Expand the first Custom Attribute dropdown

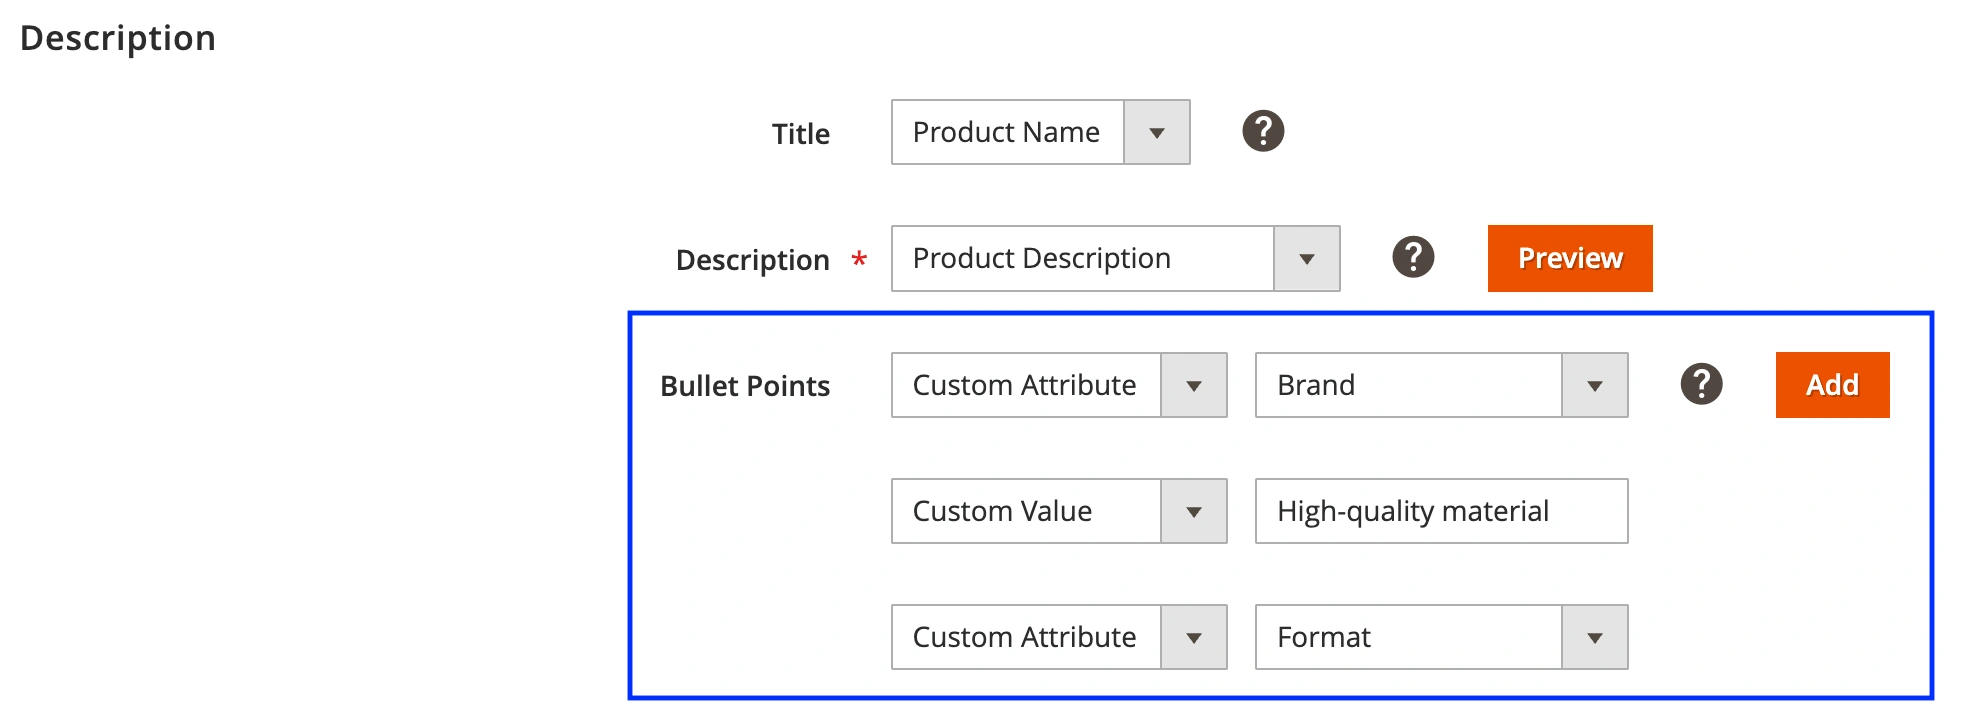click(x=1058, y=385)
